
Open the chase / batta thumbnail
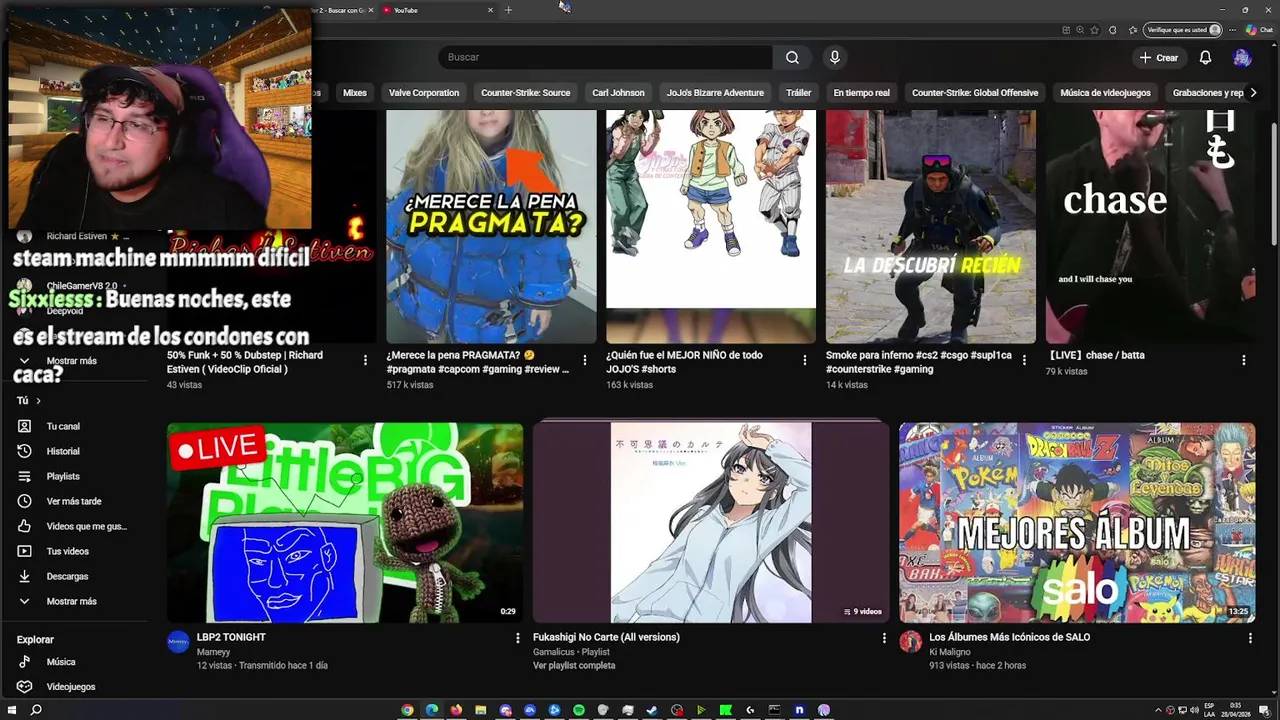click(x=1150, y=226)
